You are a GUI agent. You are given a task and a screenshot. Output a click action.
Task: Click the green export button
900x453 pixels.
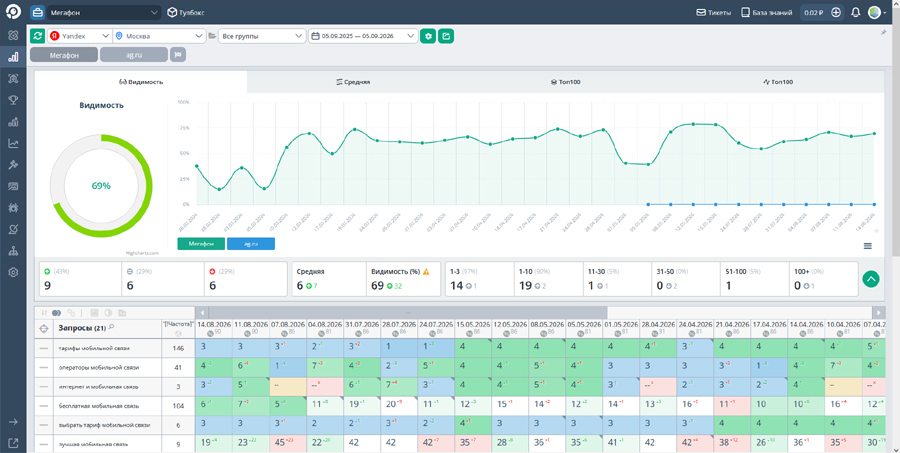point(446,36)
